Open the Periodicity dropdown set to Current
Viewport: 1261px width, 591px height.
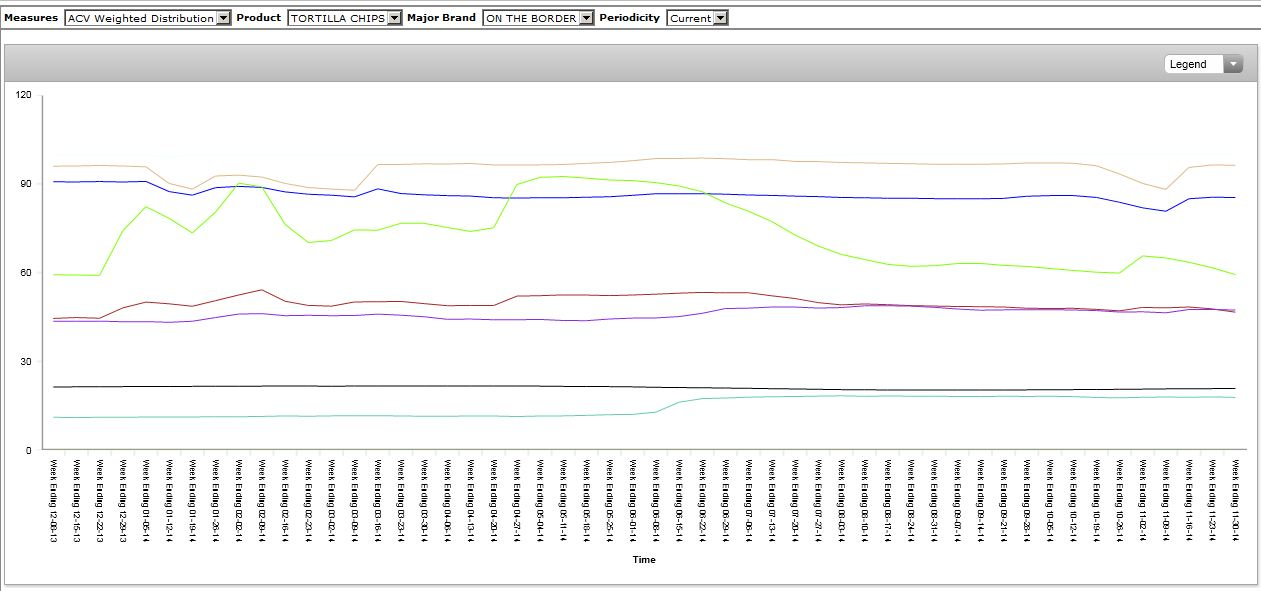pyautogui.click(x=697, y=18)
